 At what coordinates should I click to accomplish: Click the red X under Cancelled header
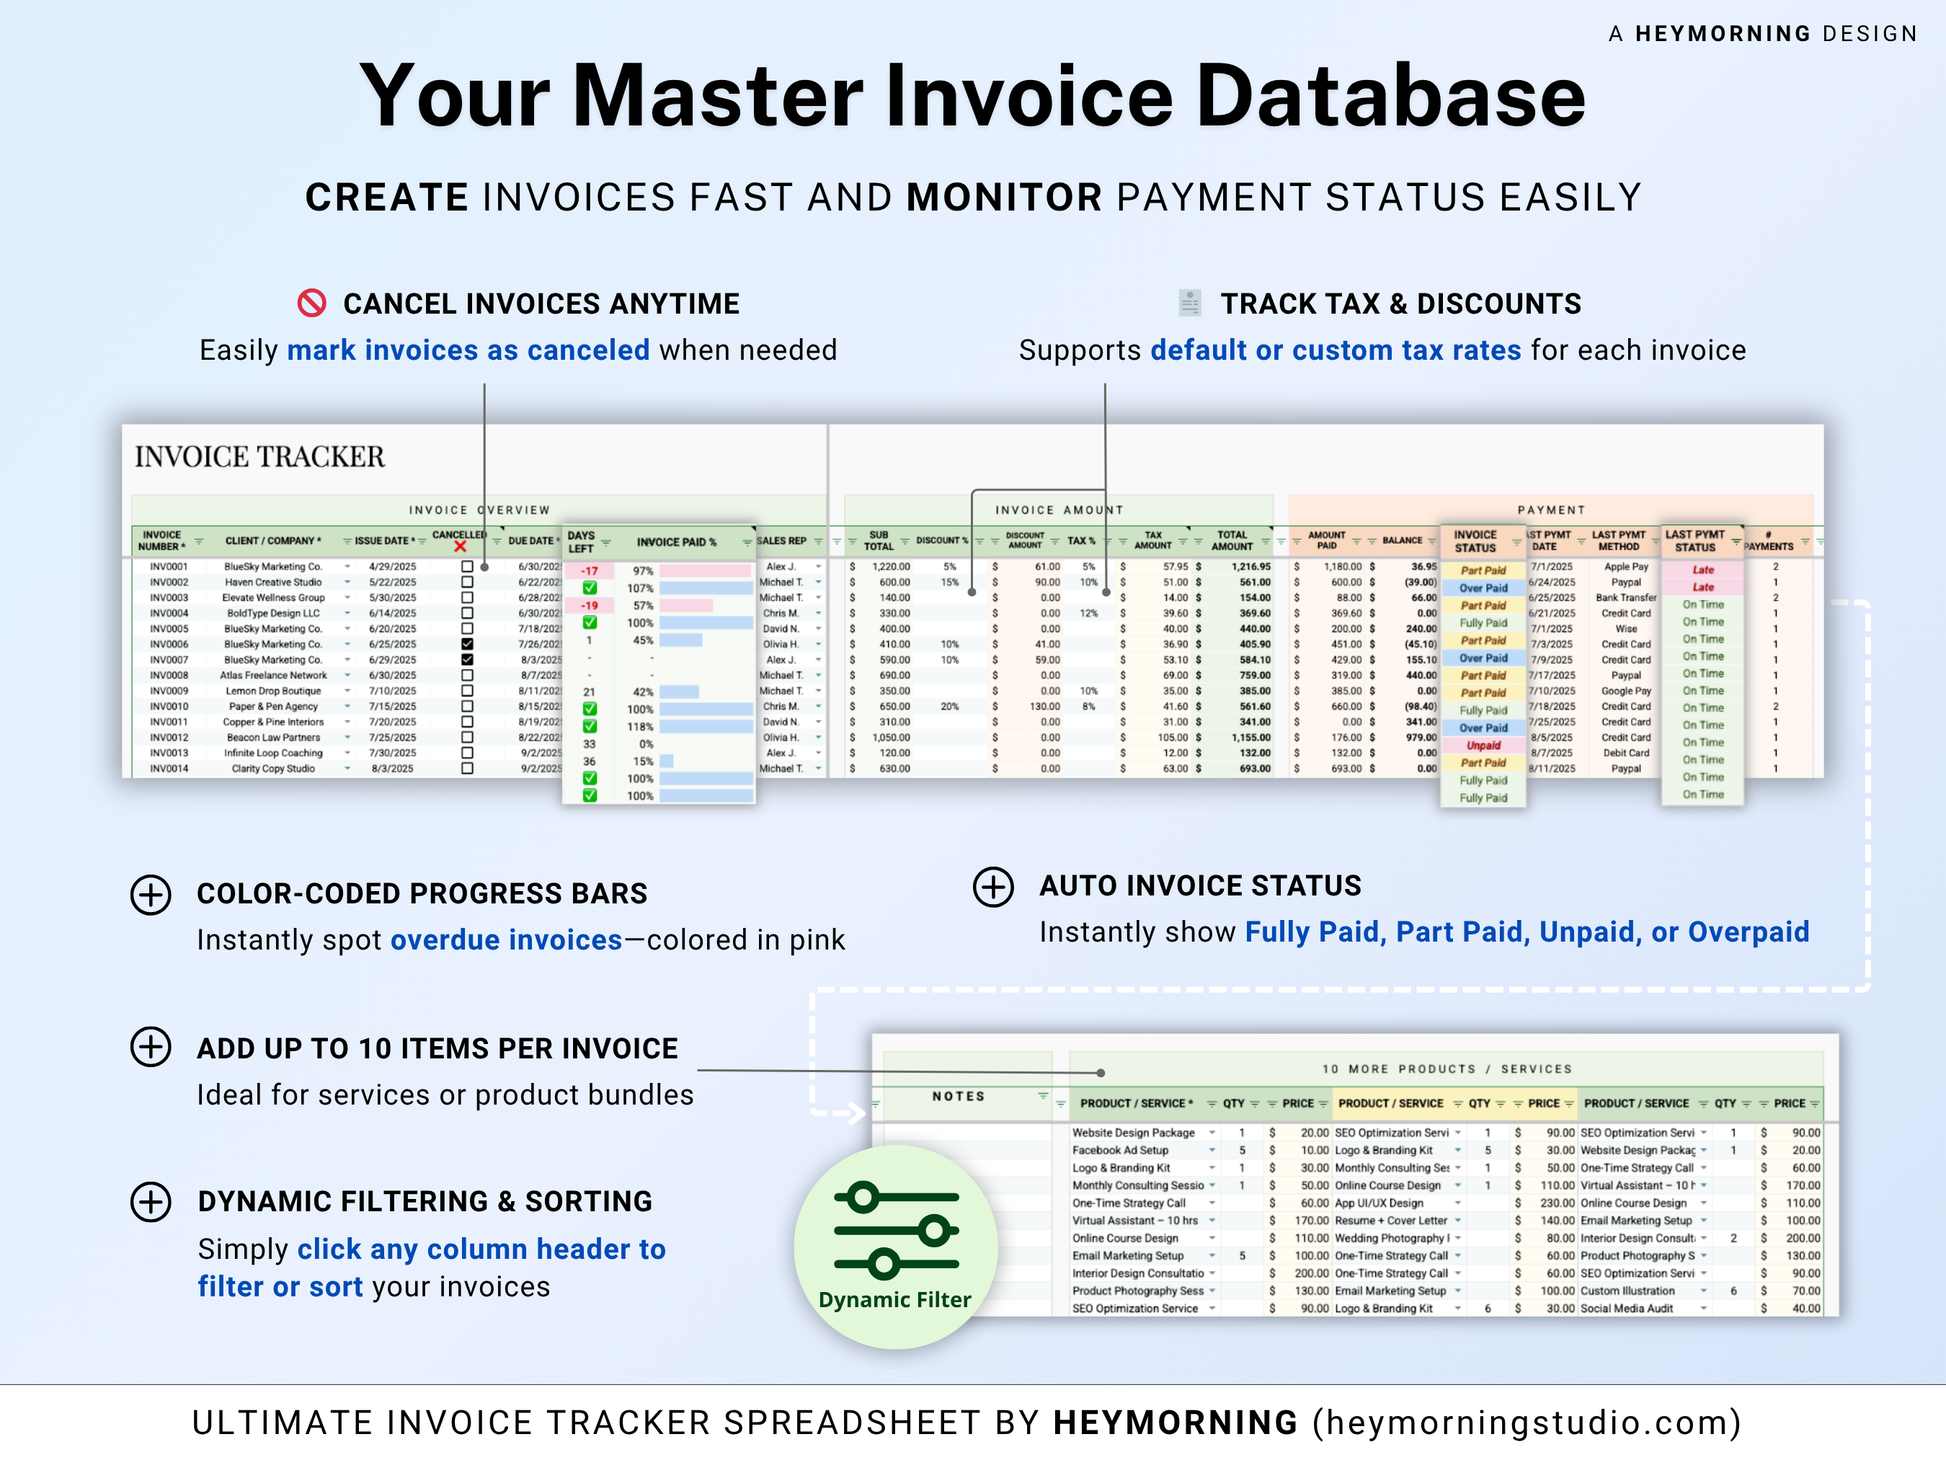click(x=460, y=546)
